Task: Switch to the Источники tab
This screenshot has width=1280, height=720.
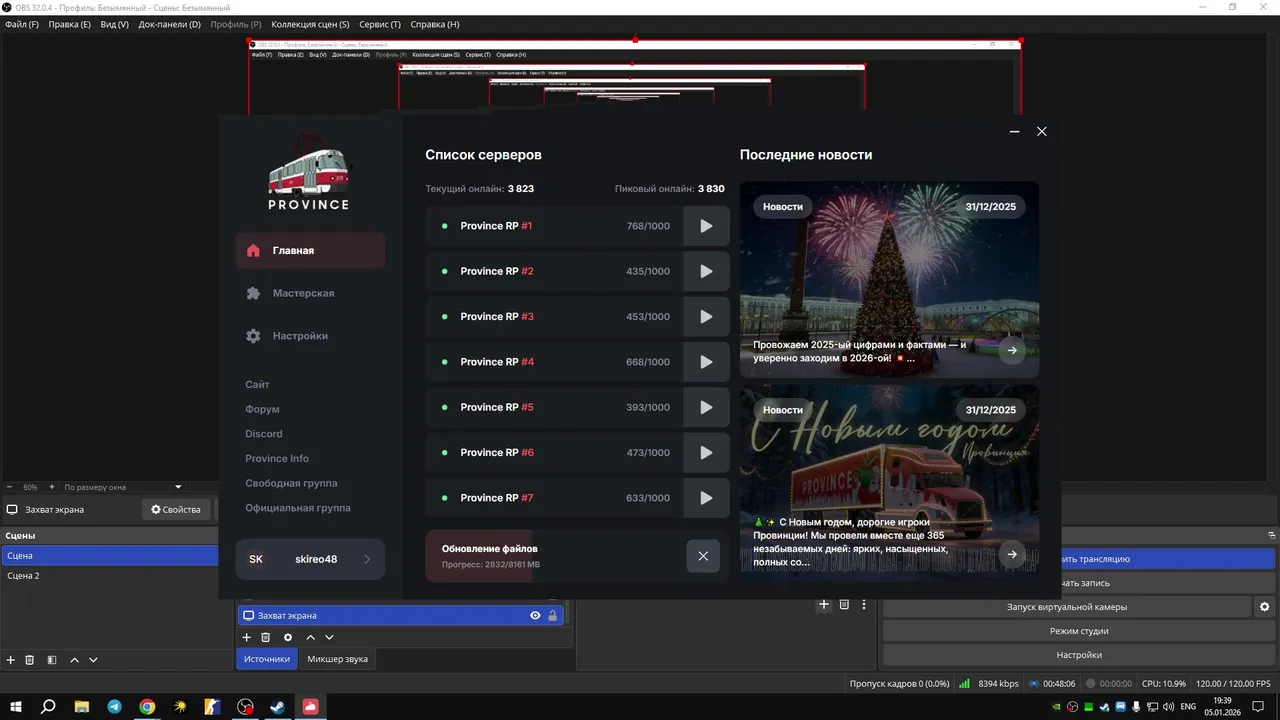Action: pyautogui.click(x=267, y=659)
